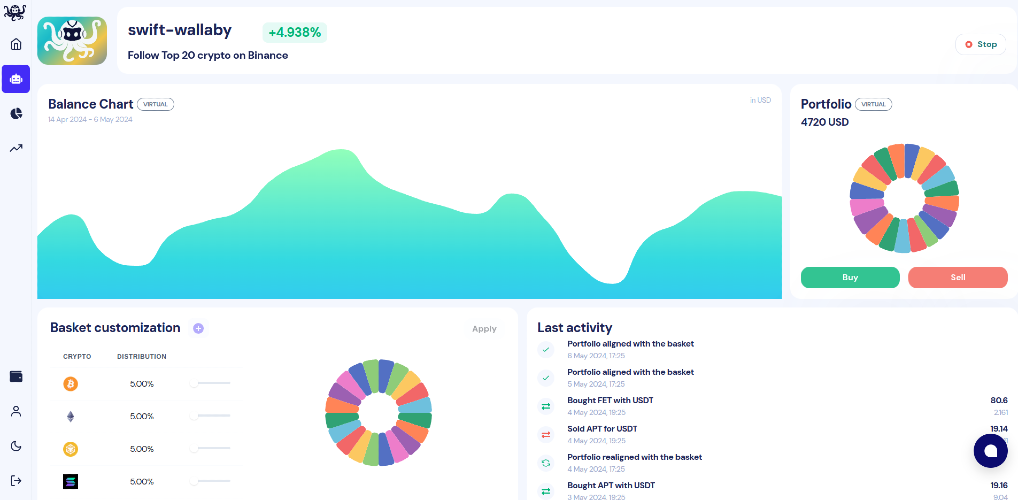
Task: Click the Ethereum distribution slider
Action: (x=211, y=416)
